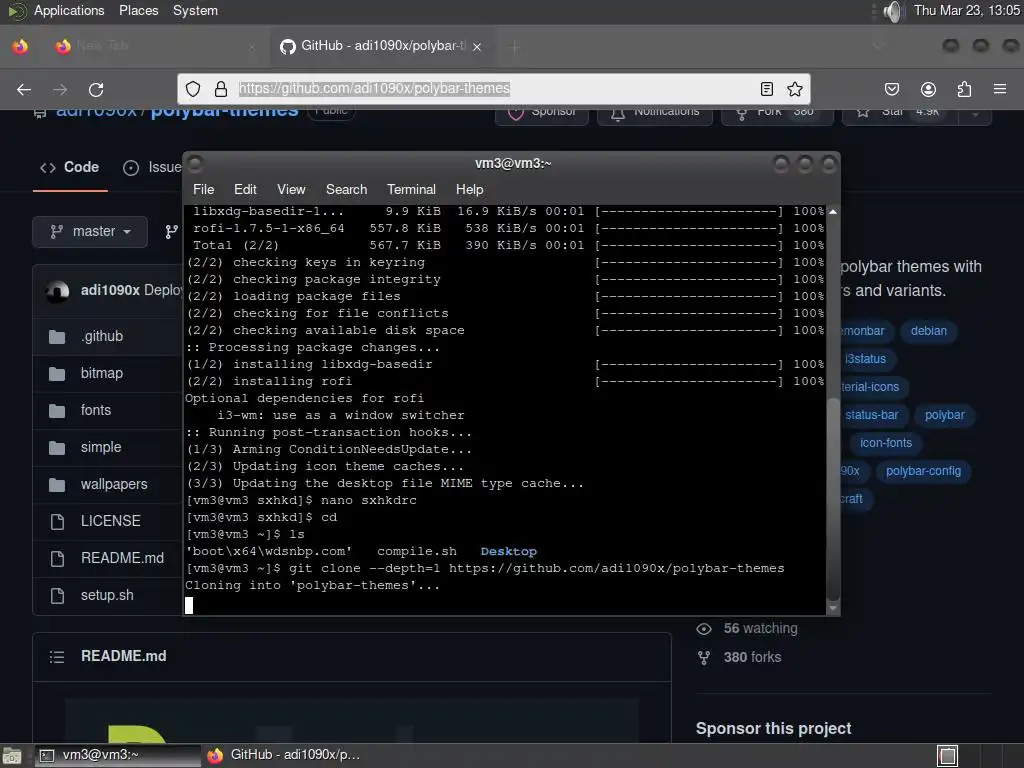The height and width of the screenshot is (768, 1024).
Task: Open the tab list dropdown arrow
Action: click(x=878, y=46)
